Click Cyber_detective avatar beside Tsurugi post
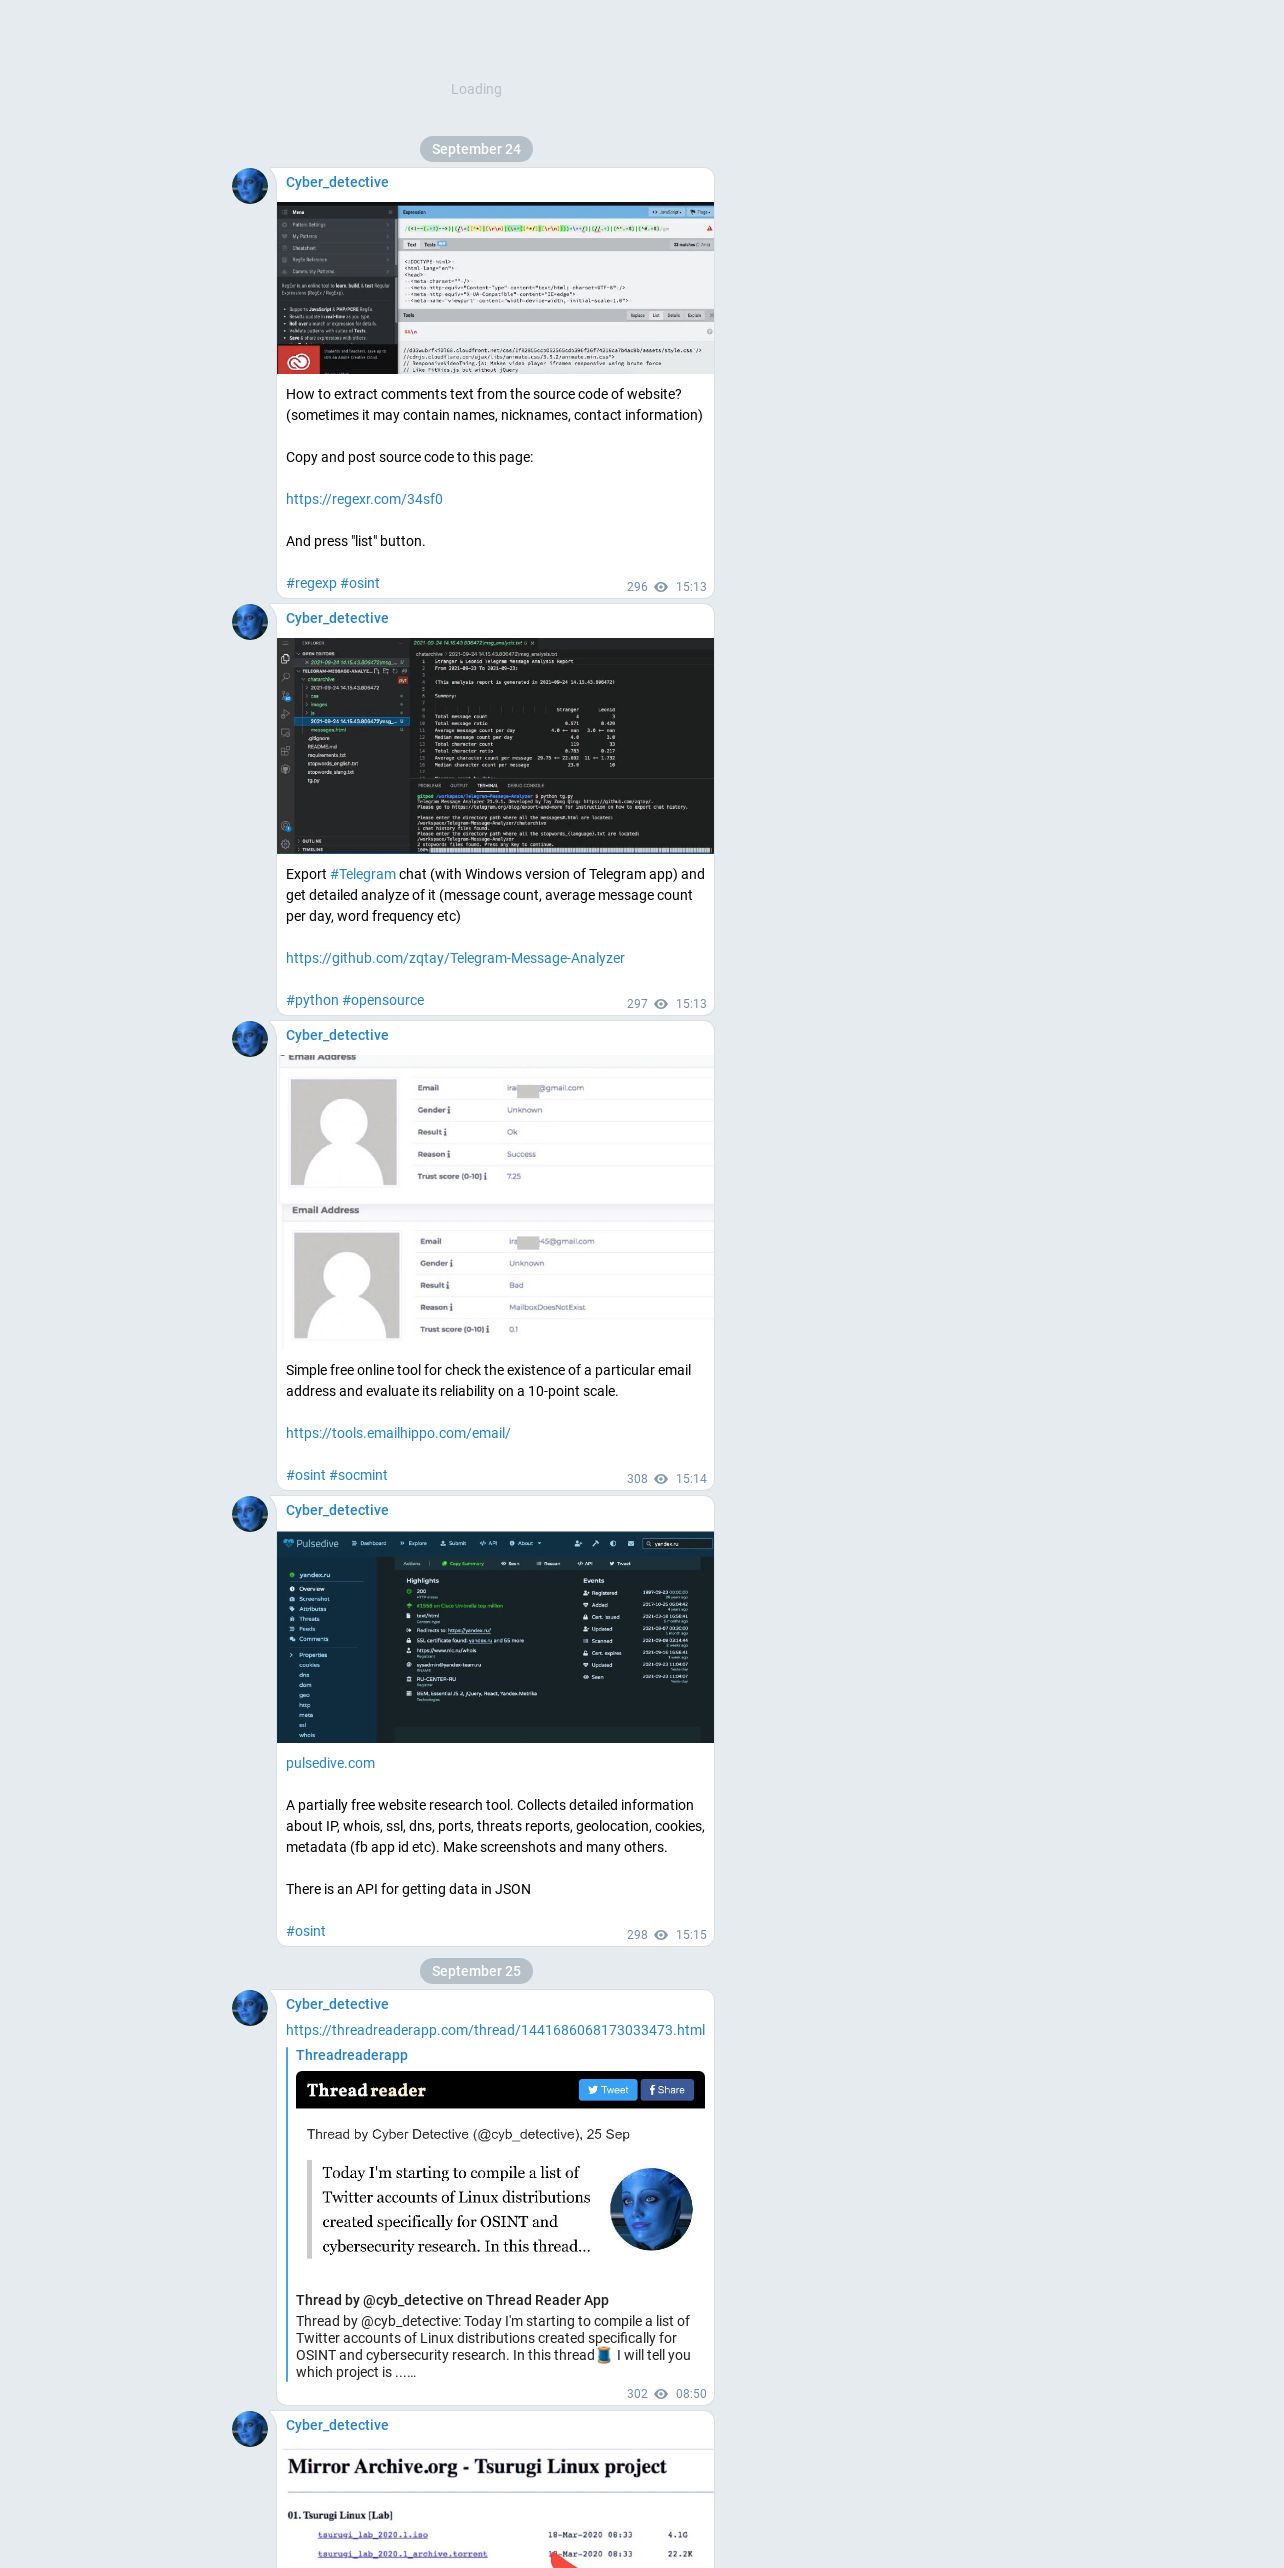This screenshot has height=2568, width=1284. [x=250, y=2429]
